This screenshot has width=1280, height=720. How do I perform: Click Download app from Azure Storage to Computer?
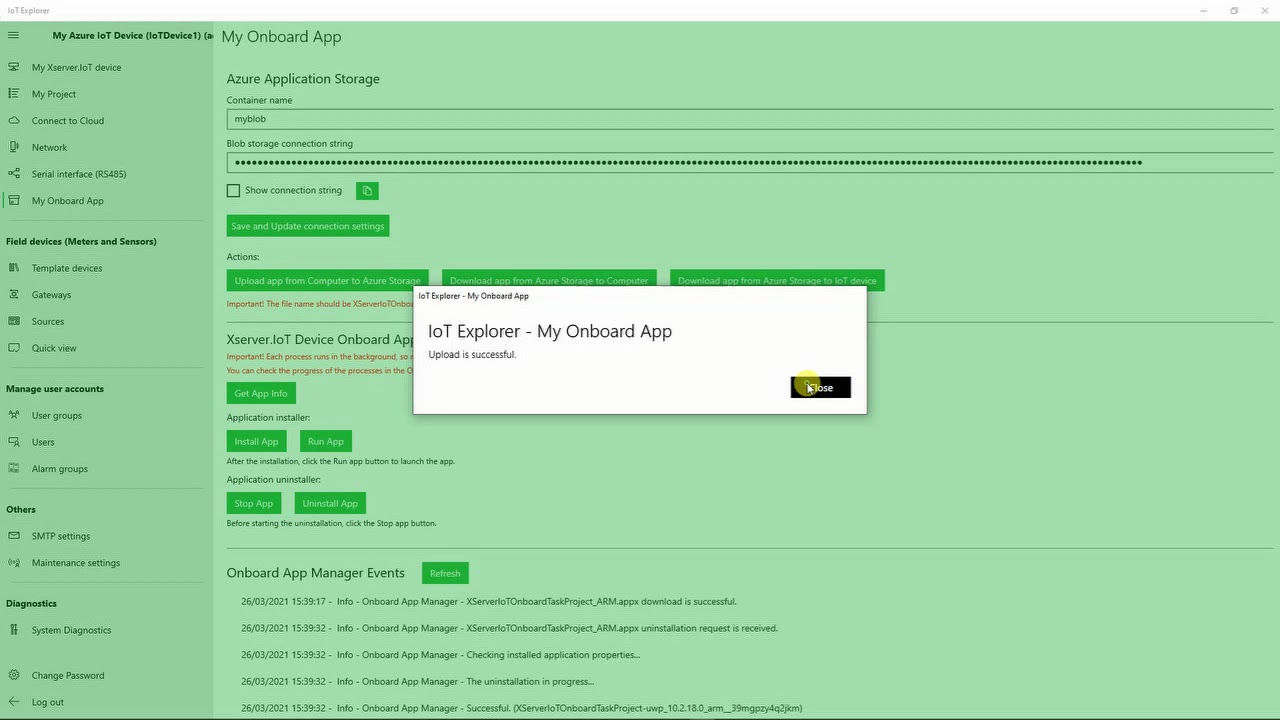coord(549,280)
